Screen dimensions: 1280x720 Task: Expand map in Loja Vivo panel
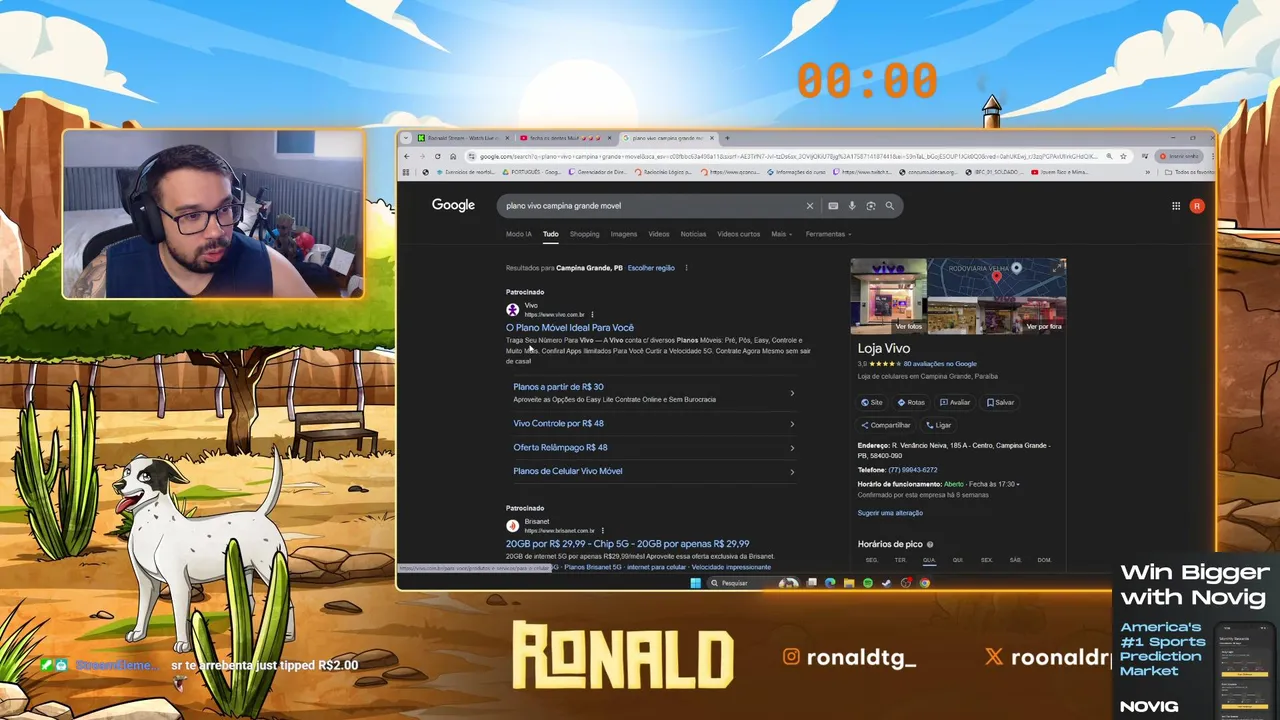click(x=1058, y=267)
